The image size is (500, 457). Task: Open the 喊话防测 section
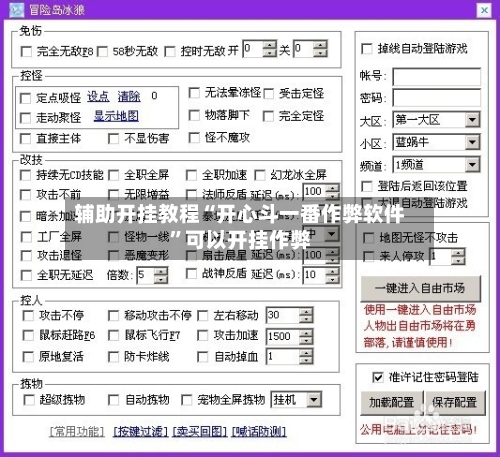pos(259,432)
